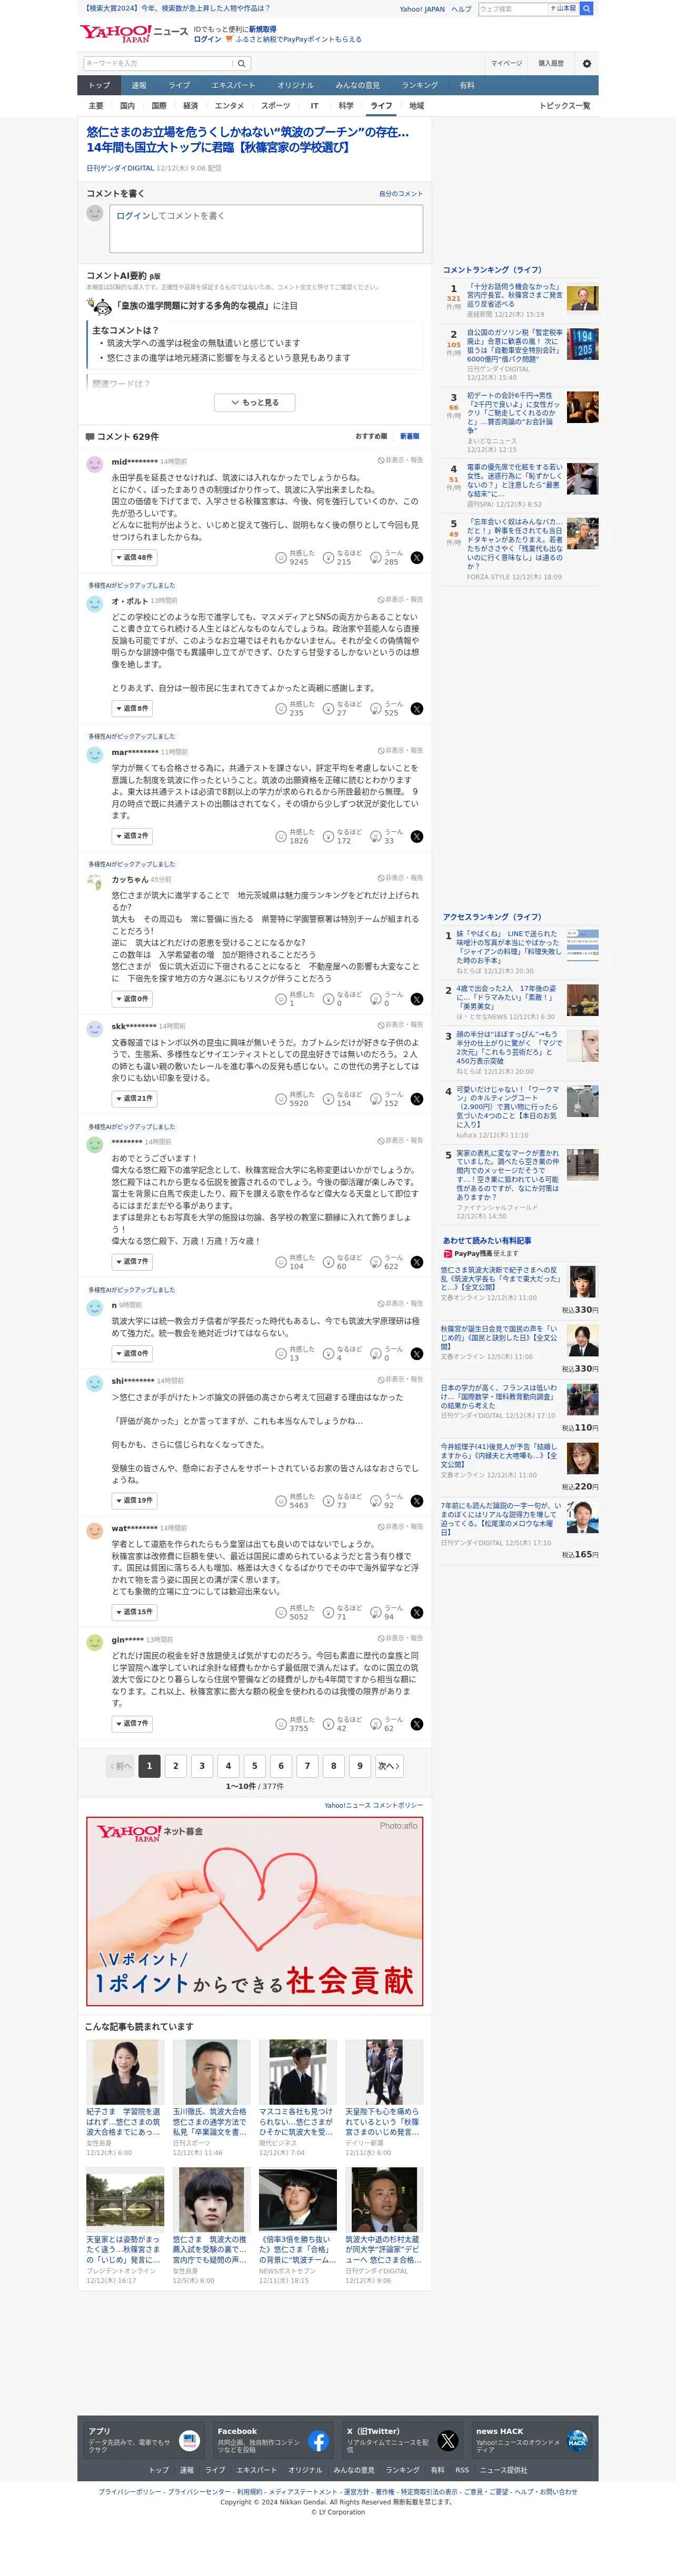
Task: Click 次へ pagination button
Action: click(389, 1767)
